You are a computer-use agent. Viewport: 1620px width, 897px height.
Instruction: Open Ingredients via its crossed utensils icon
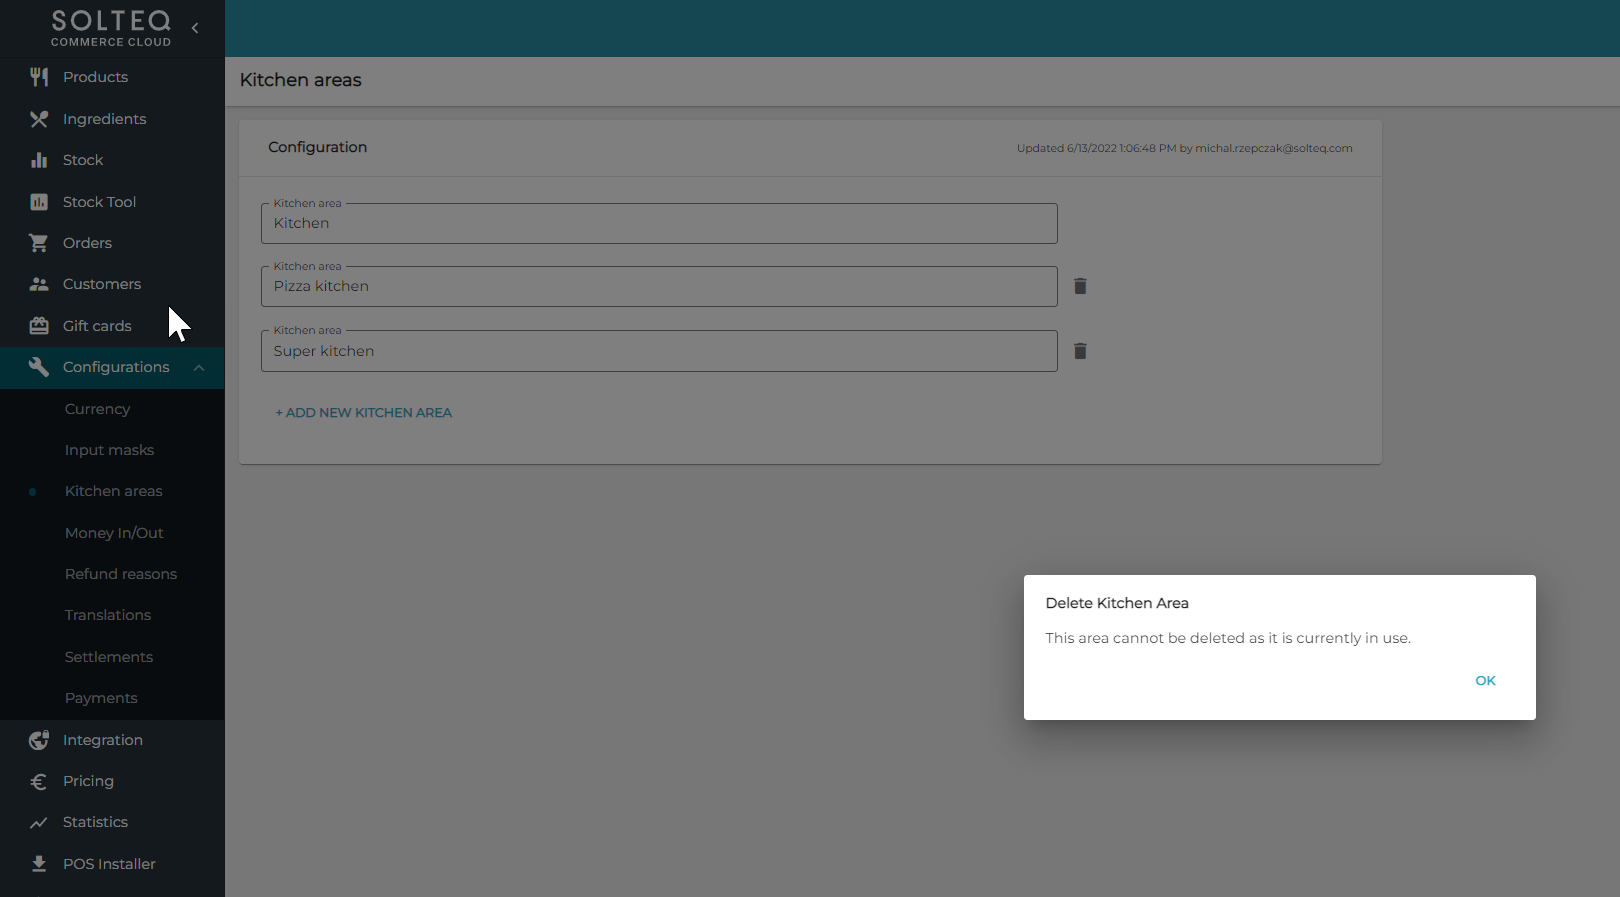click(x=39, y=119)
